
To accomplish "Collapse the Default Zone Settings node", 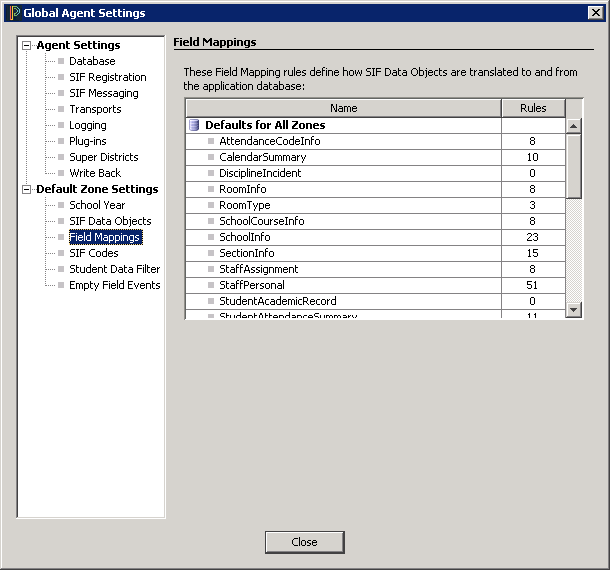I will [x=27, y=189].
